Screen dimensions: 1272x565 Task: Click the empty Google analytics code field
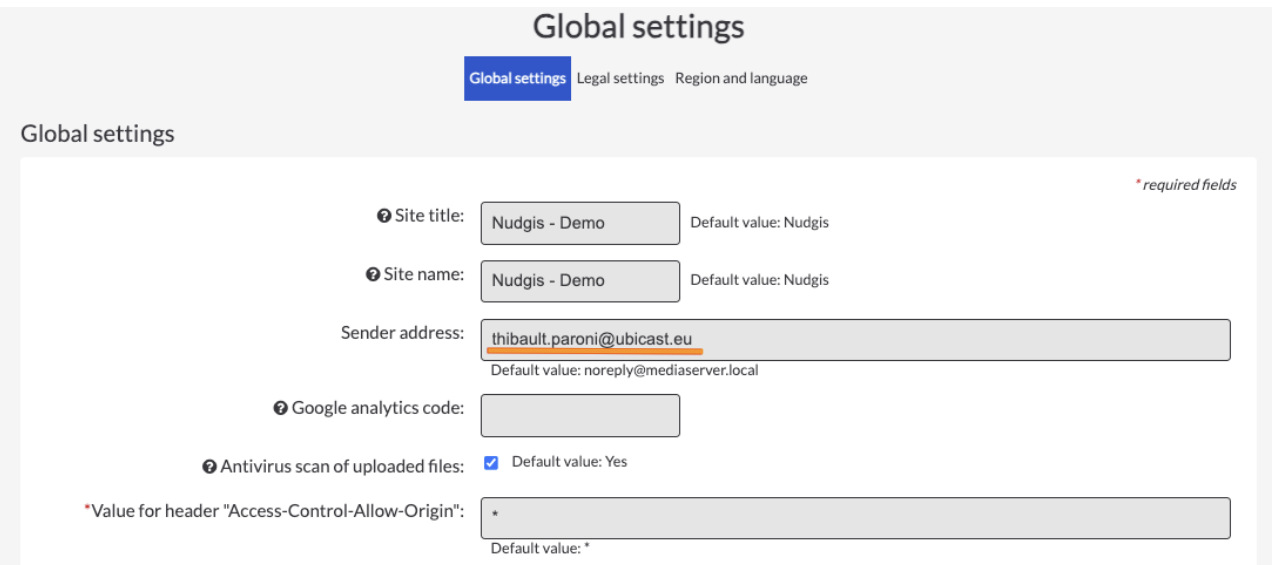point(580,415)
